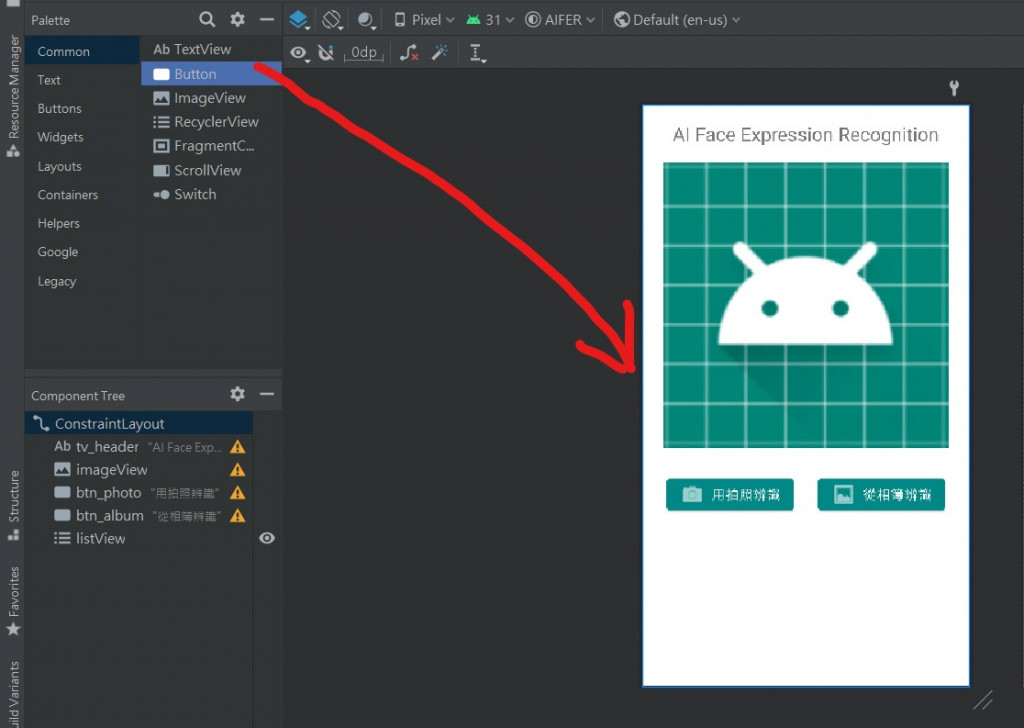
Task: Open Component Tree settings gear
Action: (238, 394)
